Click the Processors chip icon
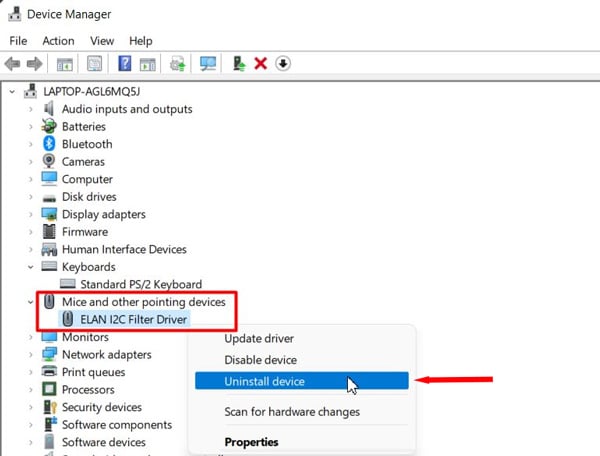This screenshot has height=456, width=600. click(49, 389)
